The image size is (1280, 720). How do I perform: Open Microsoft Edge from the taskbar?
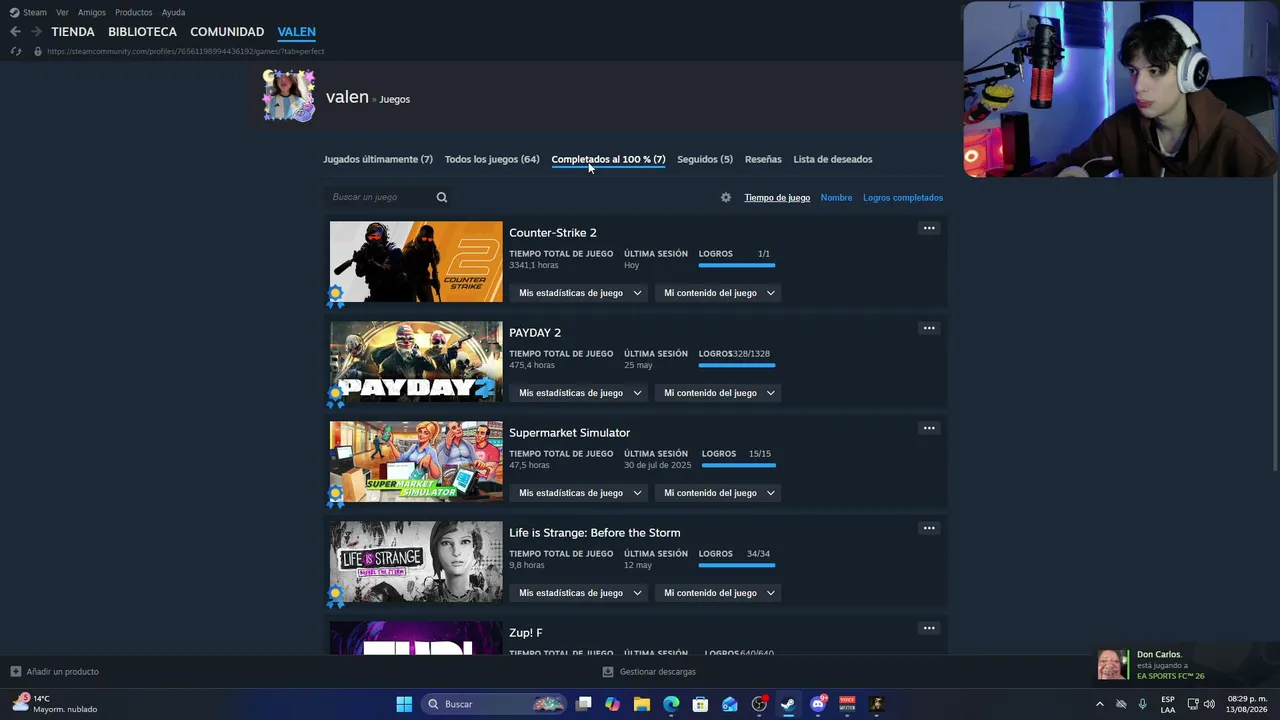671,704
